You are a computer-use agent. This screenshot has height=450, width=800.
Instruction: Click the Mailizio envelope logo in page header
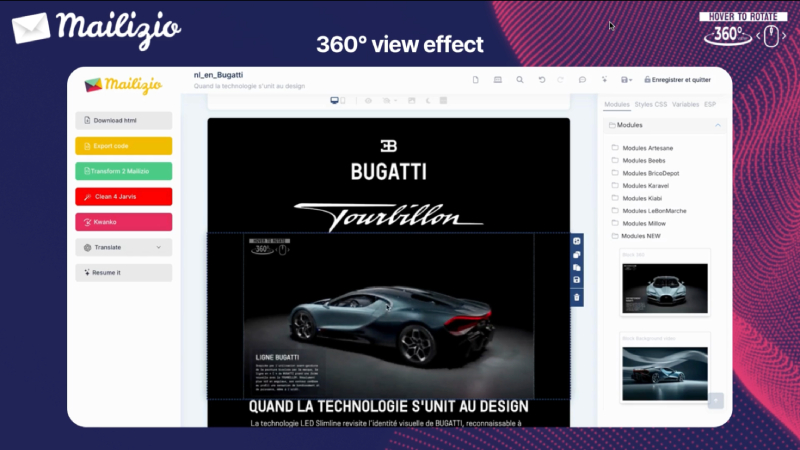(96, 30)
